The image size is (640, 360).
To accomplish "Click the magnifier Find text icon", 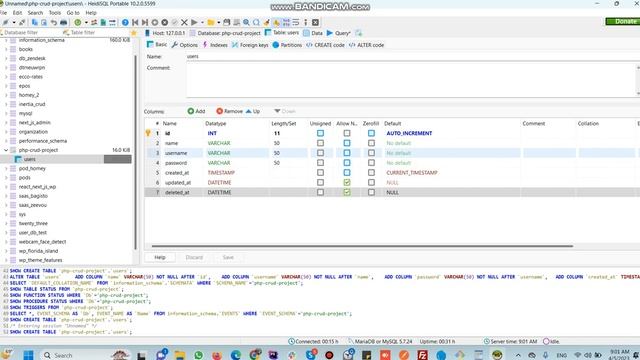I will click(x=247, y=22).
